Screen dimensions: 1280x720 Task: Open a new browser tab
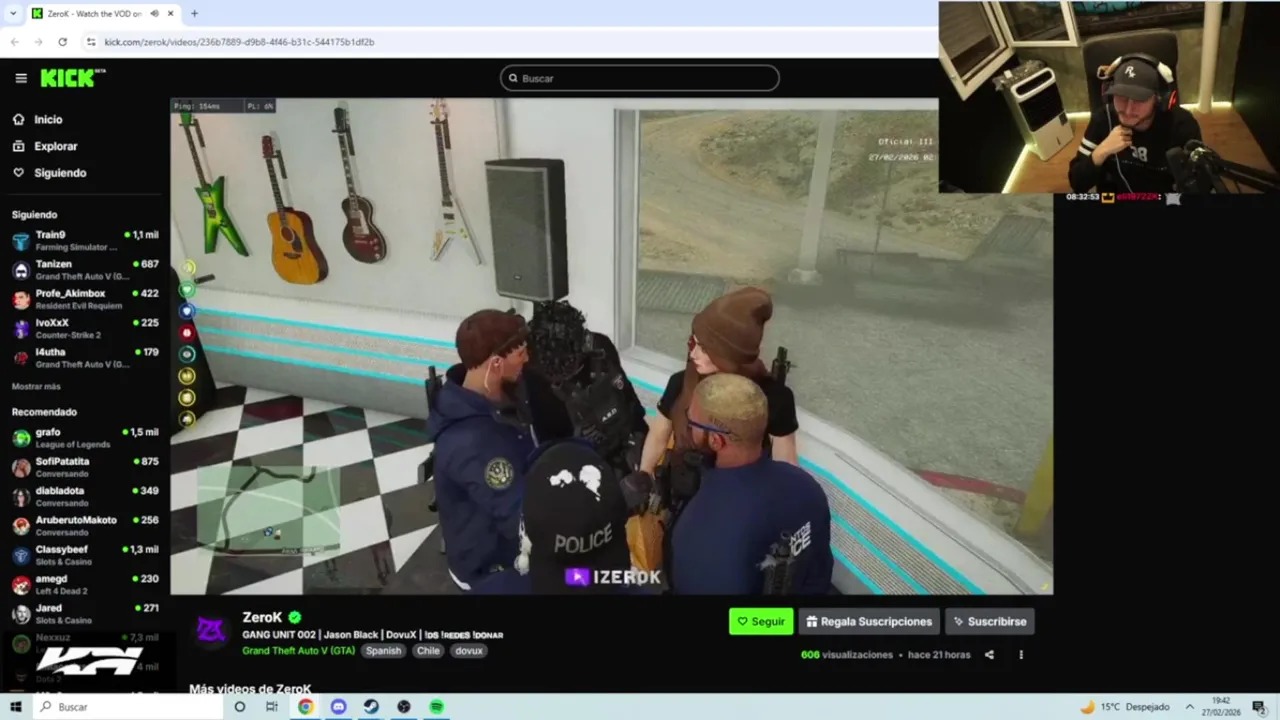point(194,14)
